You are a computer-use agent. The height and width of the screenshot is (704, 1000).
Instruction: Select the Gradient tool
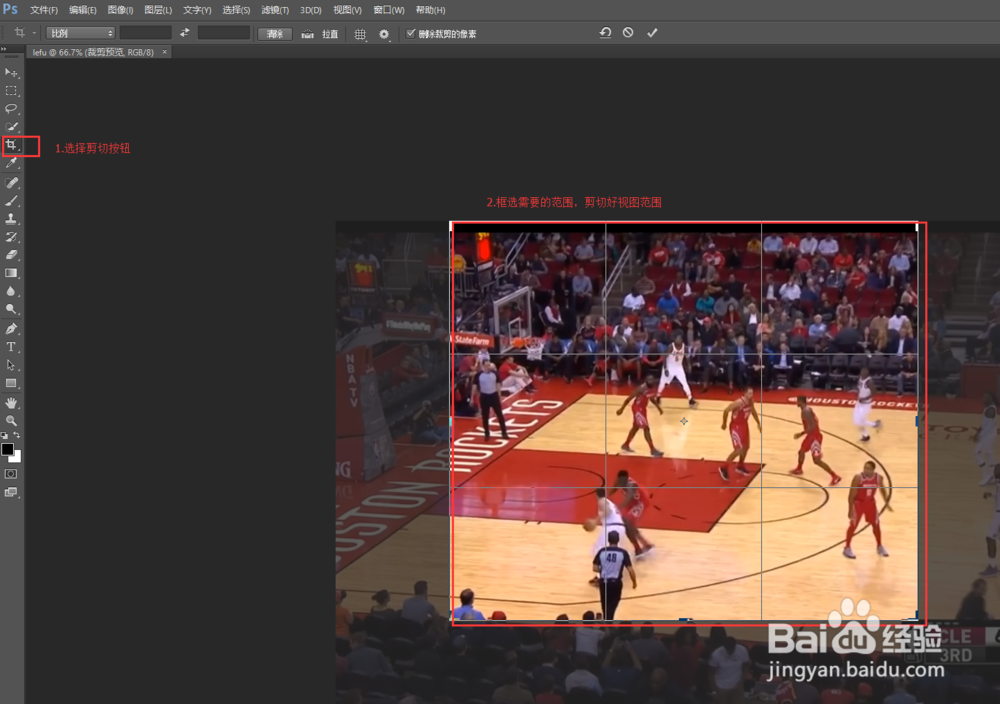pyautogui.click(x=11, y=273)
